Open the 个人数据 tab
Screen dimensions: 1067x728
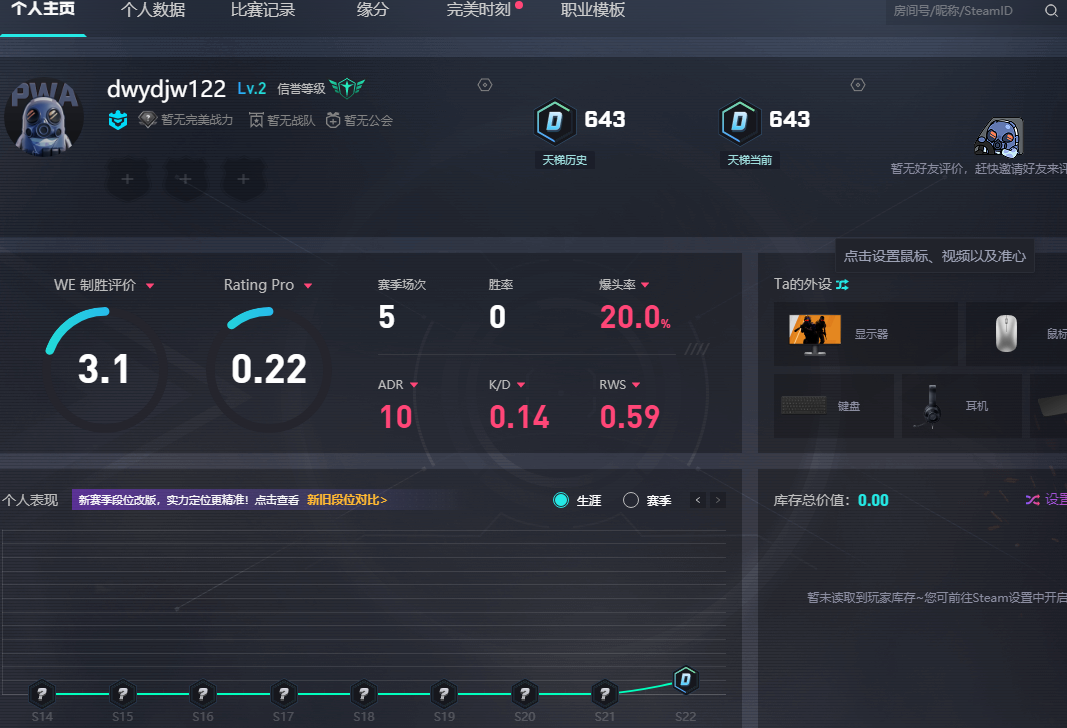(153, 11)
